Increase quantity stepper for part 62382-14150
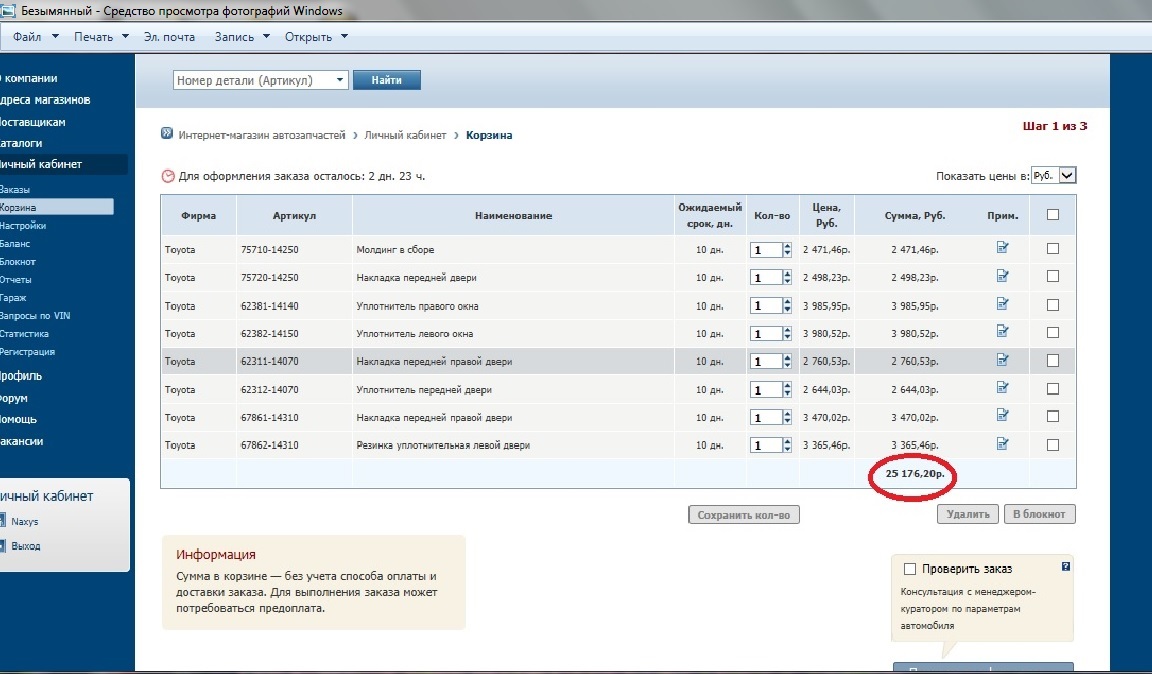The image size is (1152, 674). pyautogui.click(x=787, y=330)
